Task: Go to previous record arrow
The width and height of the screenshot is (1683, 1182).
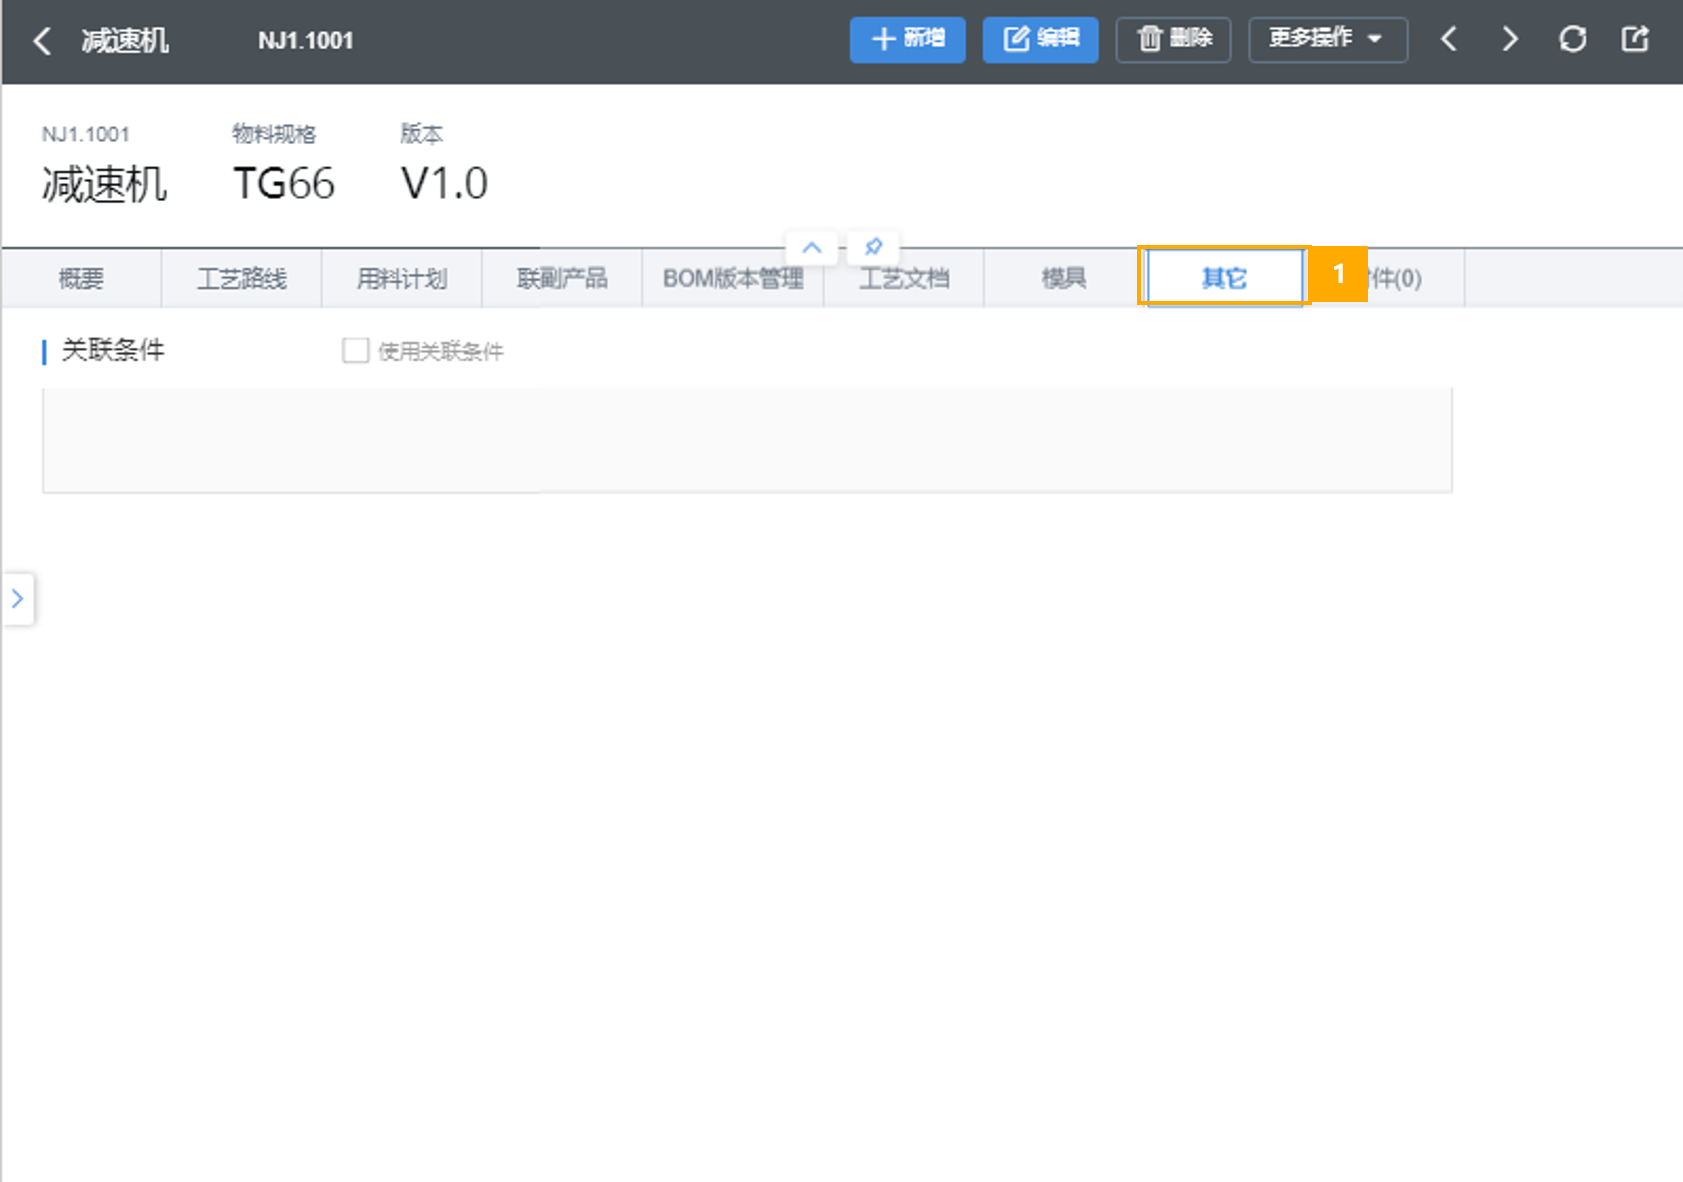Action: [1448, 40]
